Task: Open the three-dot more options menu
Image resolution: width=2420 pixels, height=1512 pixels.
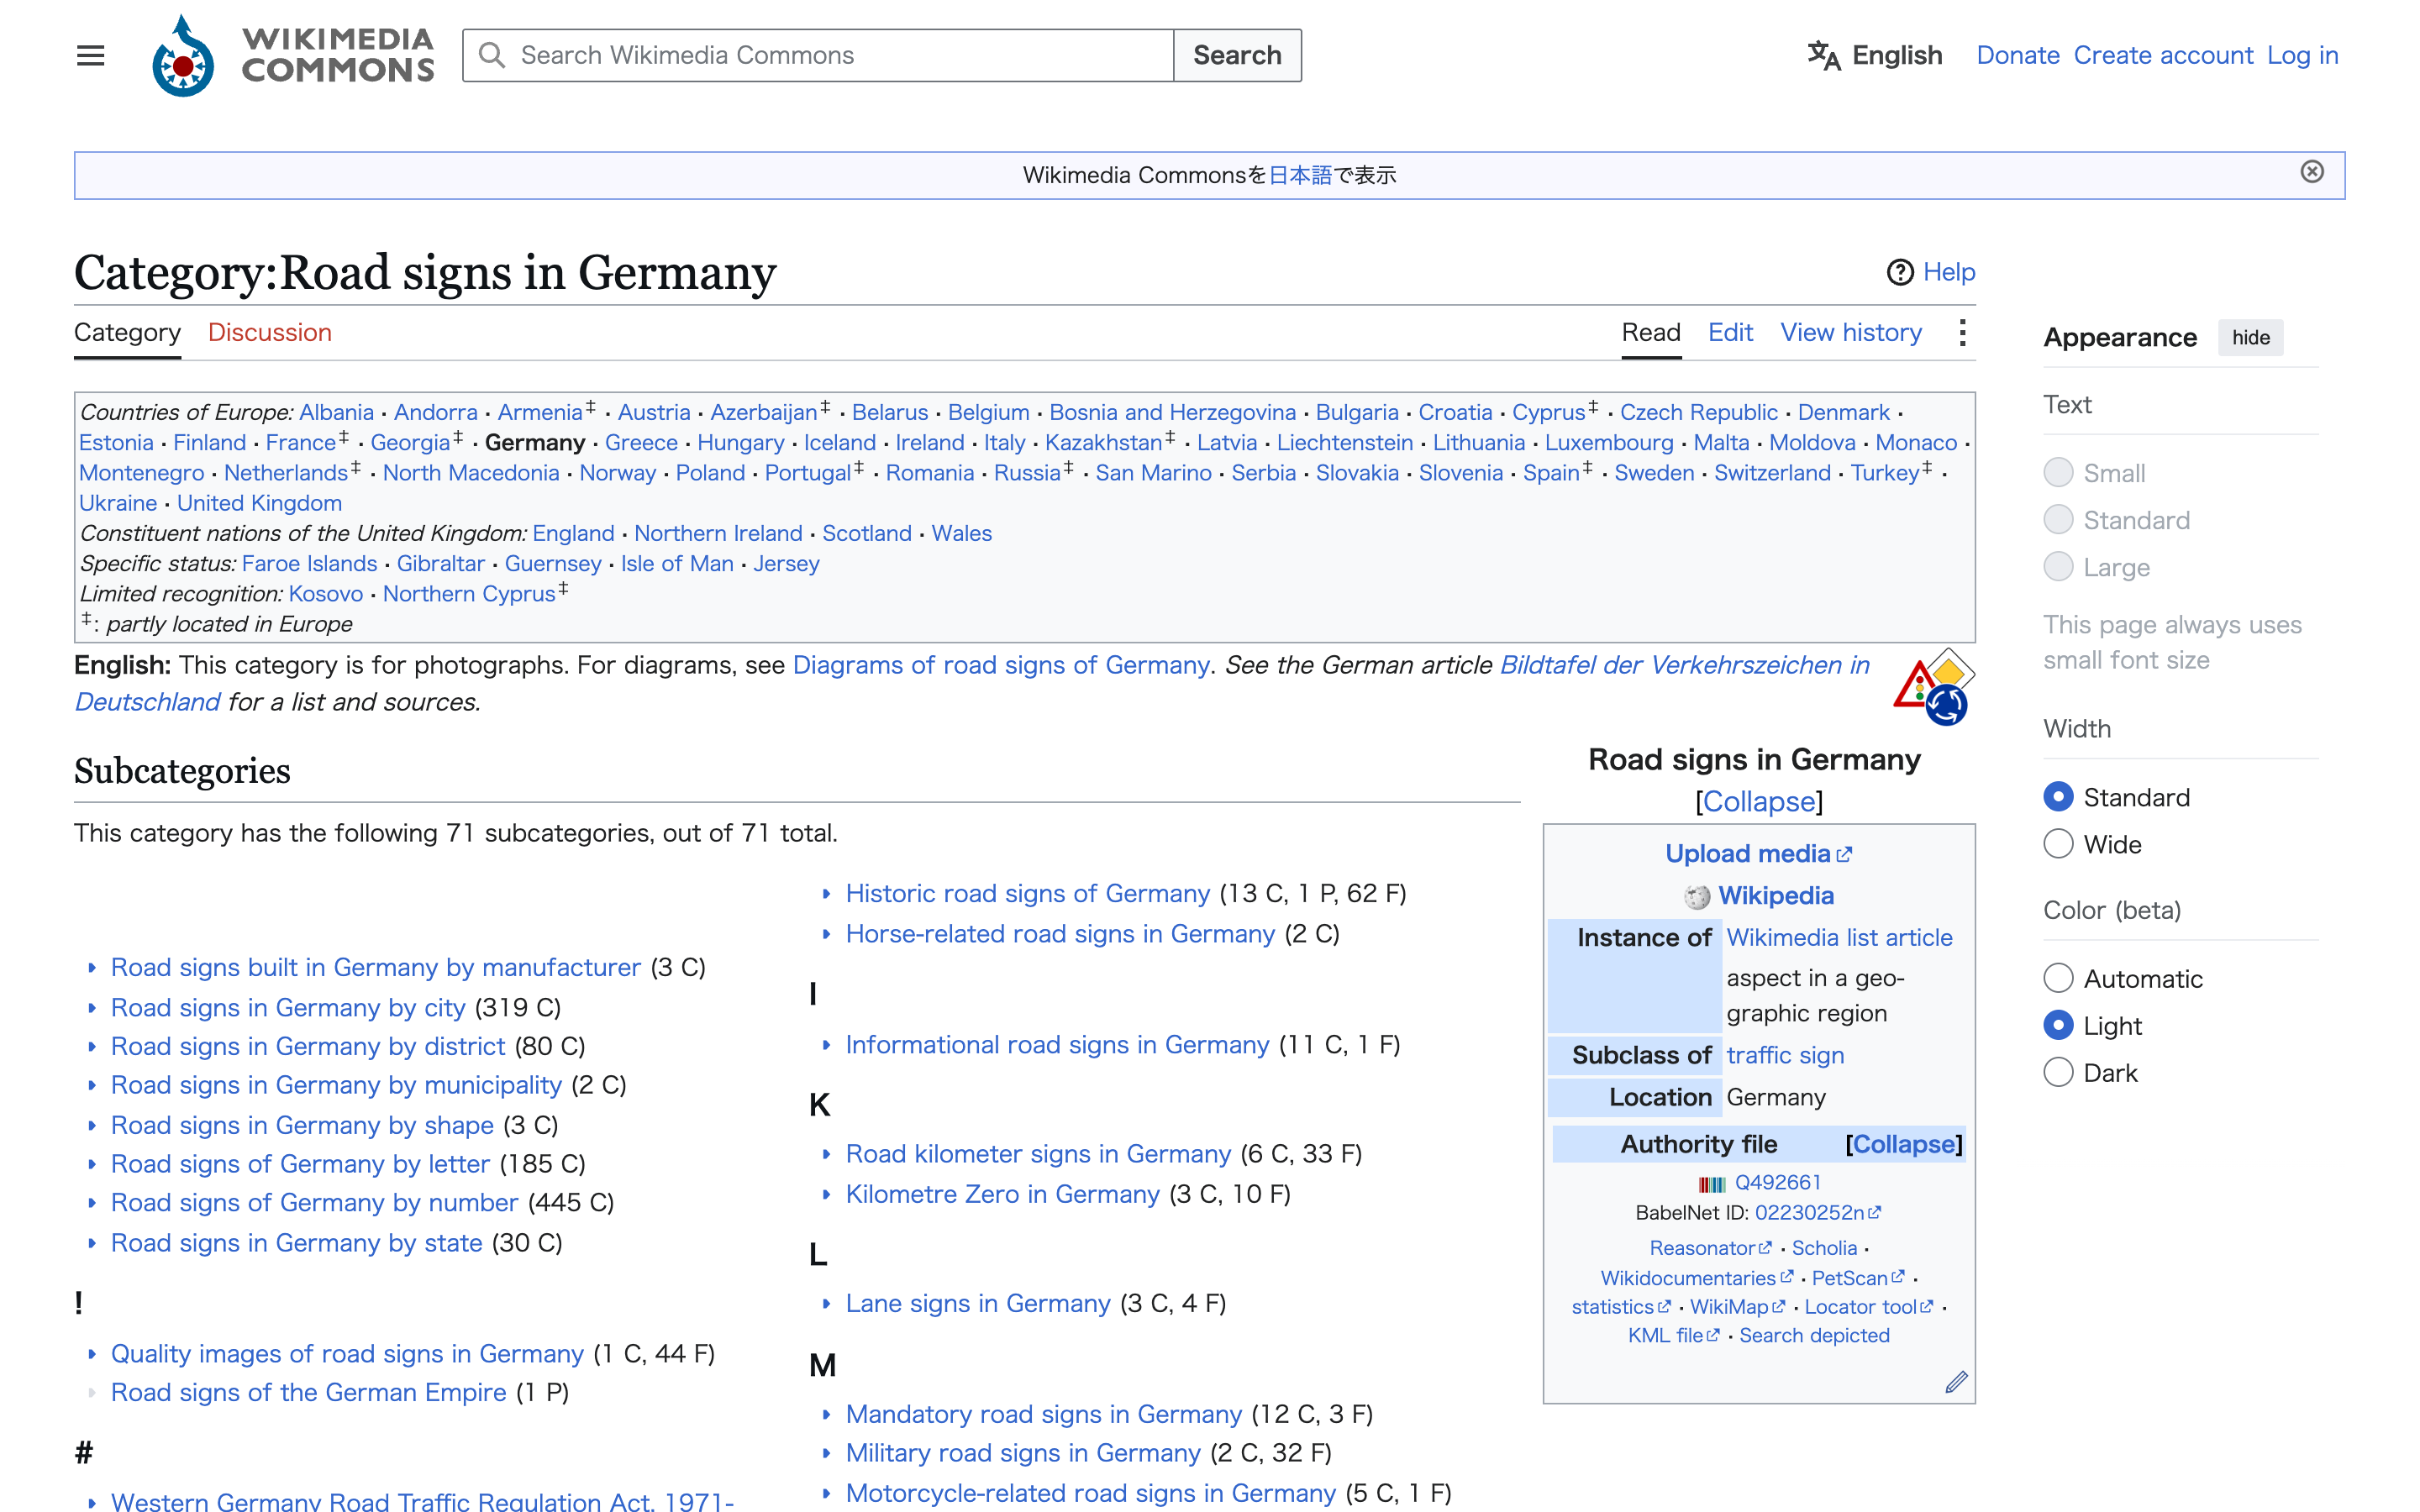Action: 1962,333
